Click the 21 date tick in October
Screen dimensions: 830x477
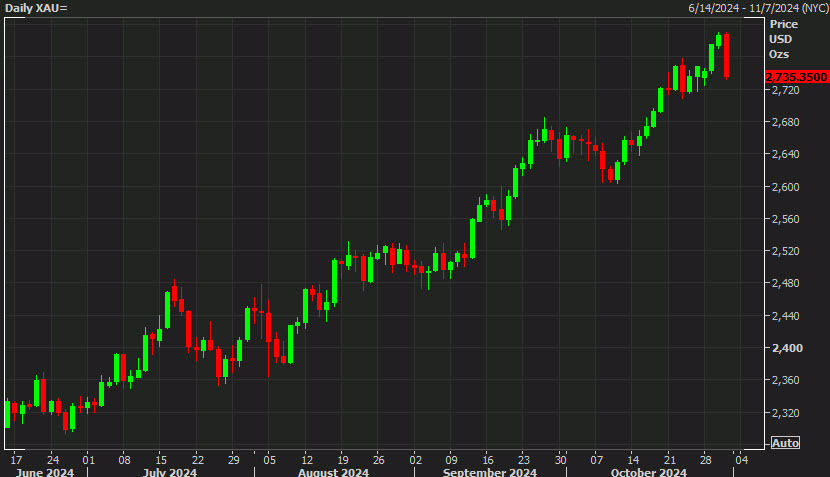670,460
